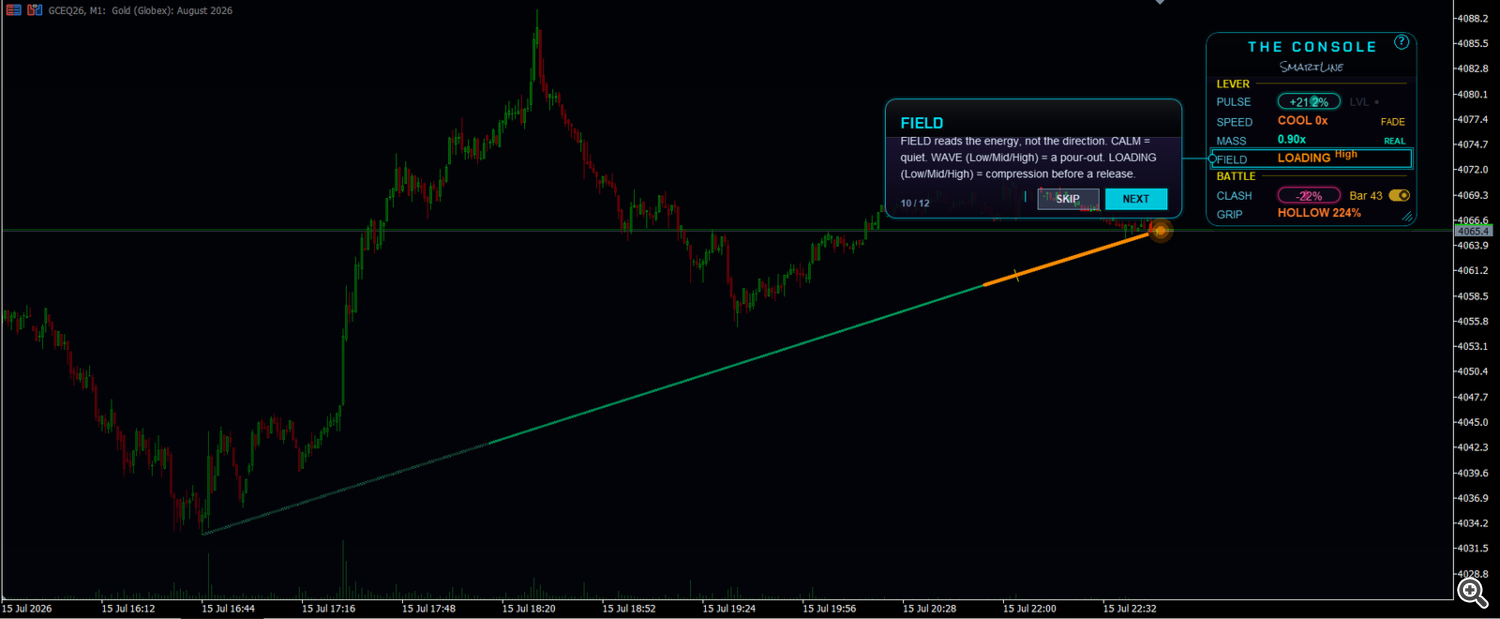The height and width of the screenshot is (619, 1500).
Task: Open The Console help question mark
Action: point(1401,42)
